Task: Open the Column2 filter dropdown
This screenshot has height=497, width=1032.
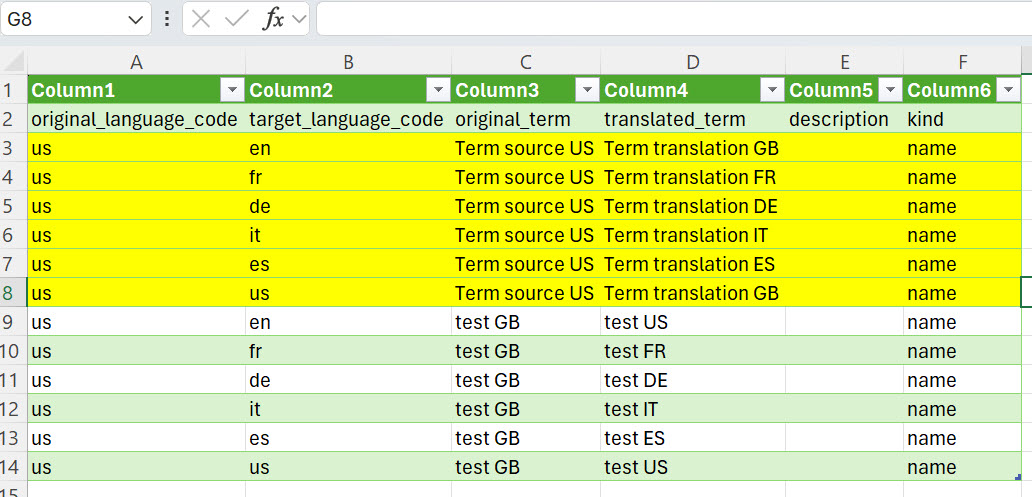Action: click(x=438, y=91)
